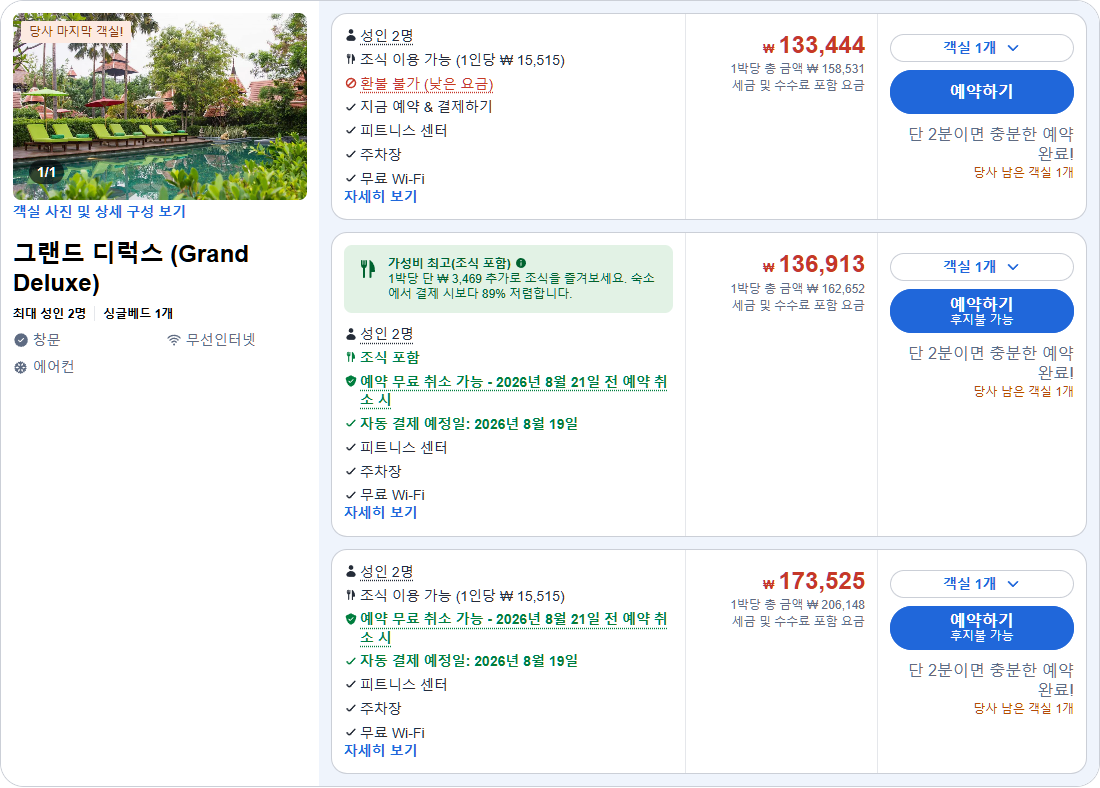Click the 당사 마지막 객실! badge on the photo
Screen dimensions: 1100x788
pyautogui.click(x=76, y=31)
